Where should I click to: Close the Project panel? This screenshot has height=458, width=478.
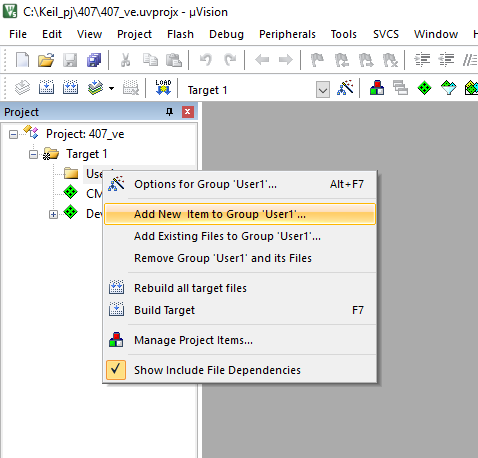(188, 112)
